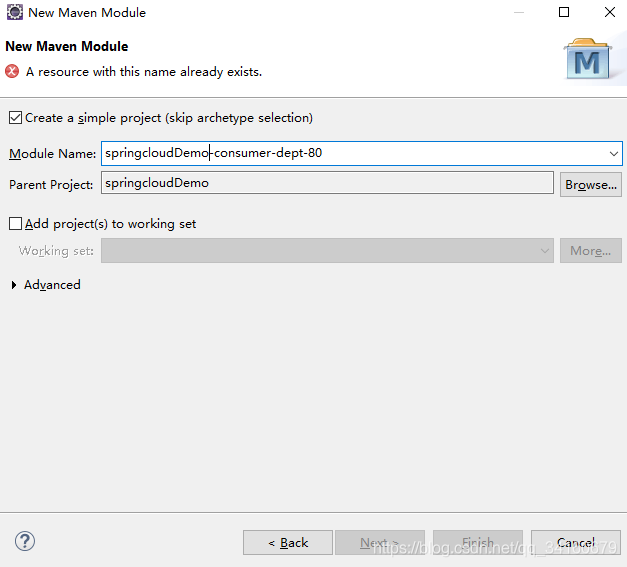Uncheck Create a simple project checkbox
The width and height of the screenshot is (627, 567).
point(15,118)
